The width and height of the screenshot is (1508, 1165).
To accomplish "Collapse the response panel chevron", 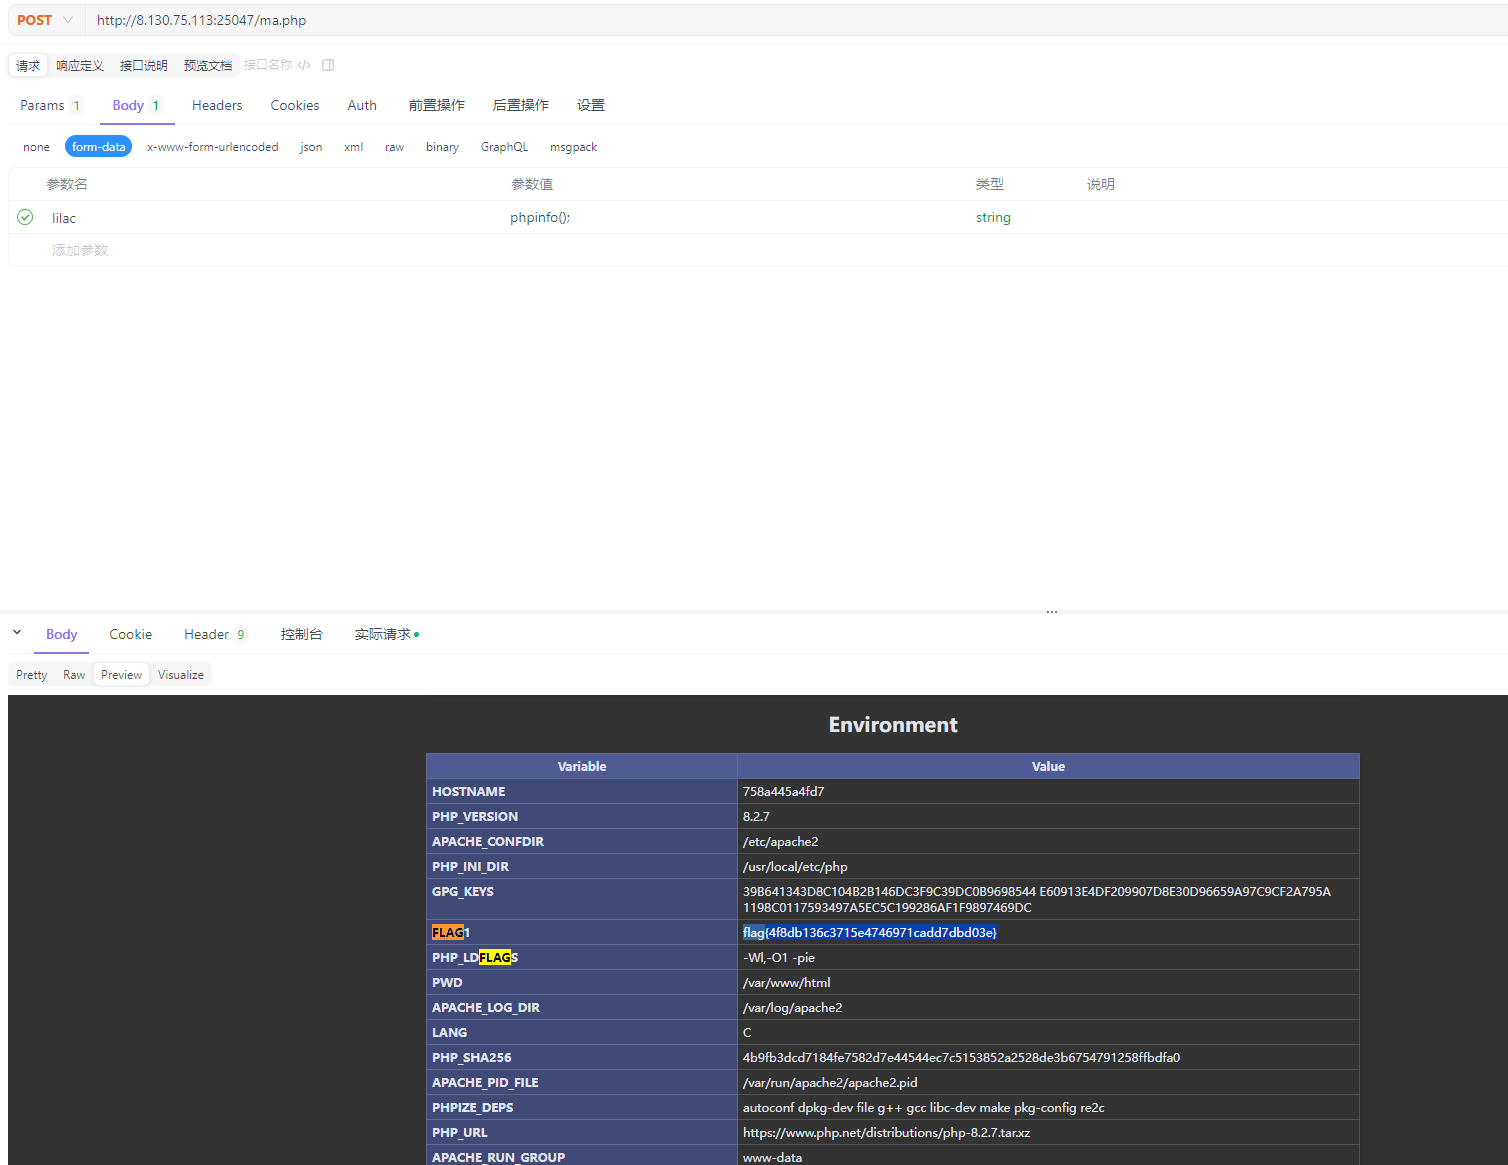I will (17, 633).
